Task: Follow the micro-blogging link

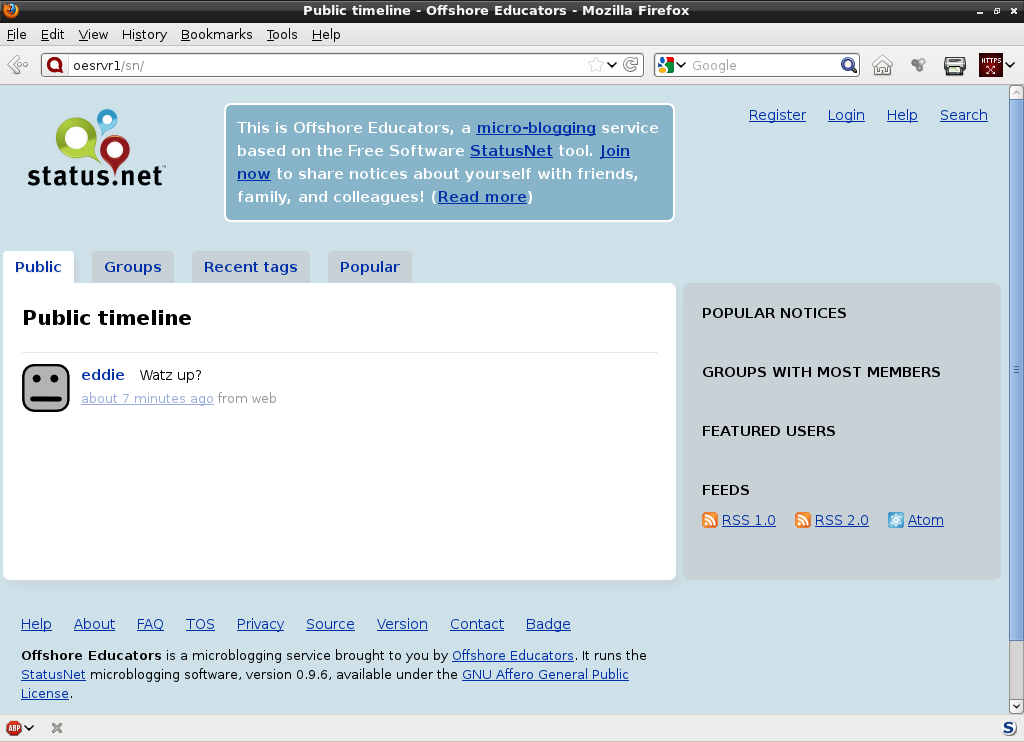Action: [x=536, y=128]
